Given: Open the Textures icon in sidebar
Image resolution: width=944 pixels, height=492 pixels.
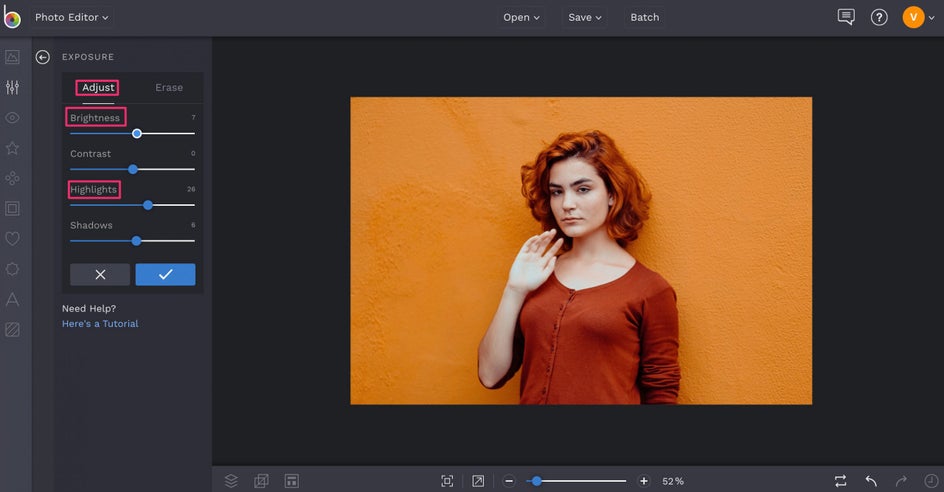Looking at the screenshot, I should (12, 329).
